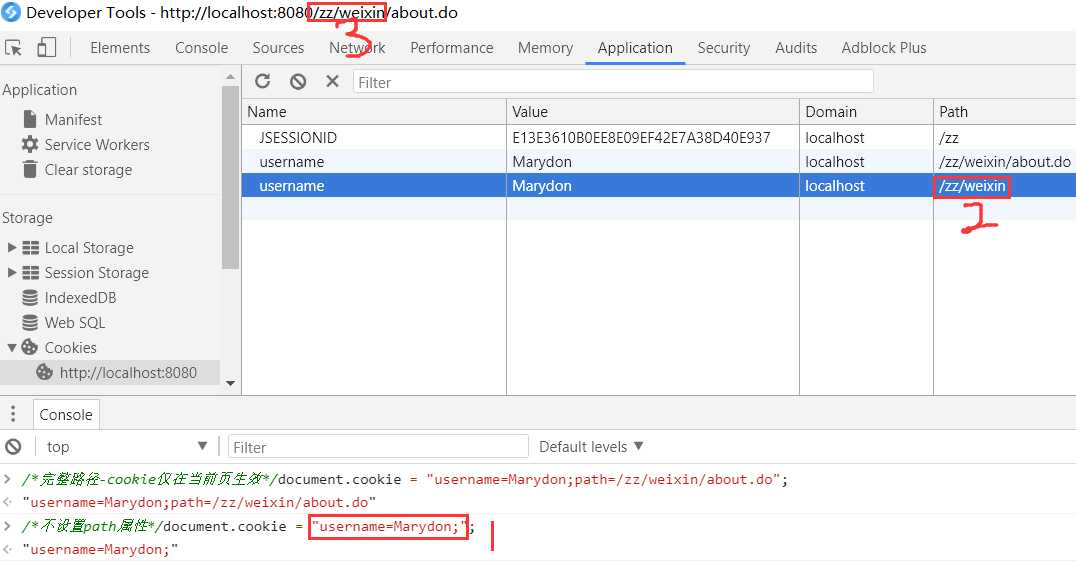This screenshot has width=1076, height=565.
Task: Select Web SQL in Storage section
Action: 75,323
